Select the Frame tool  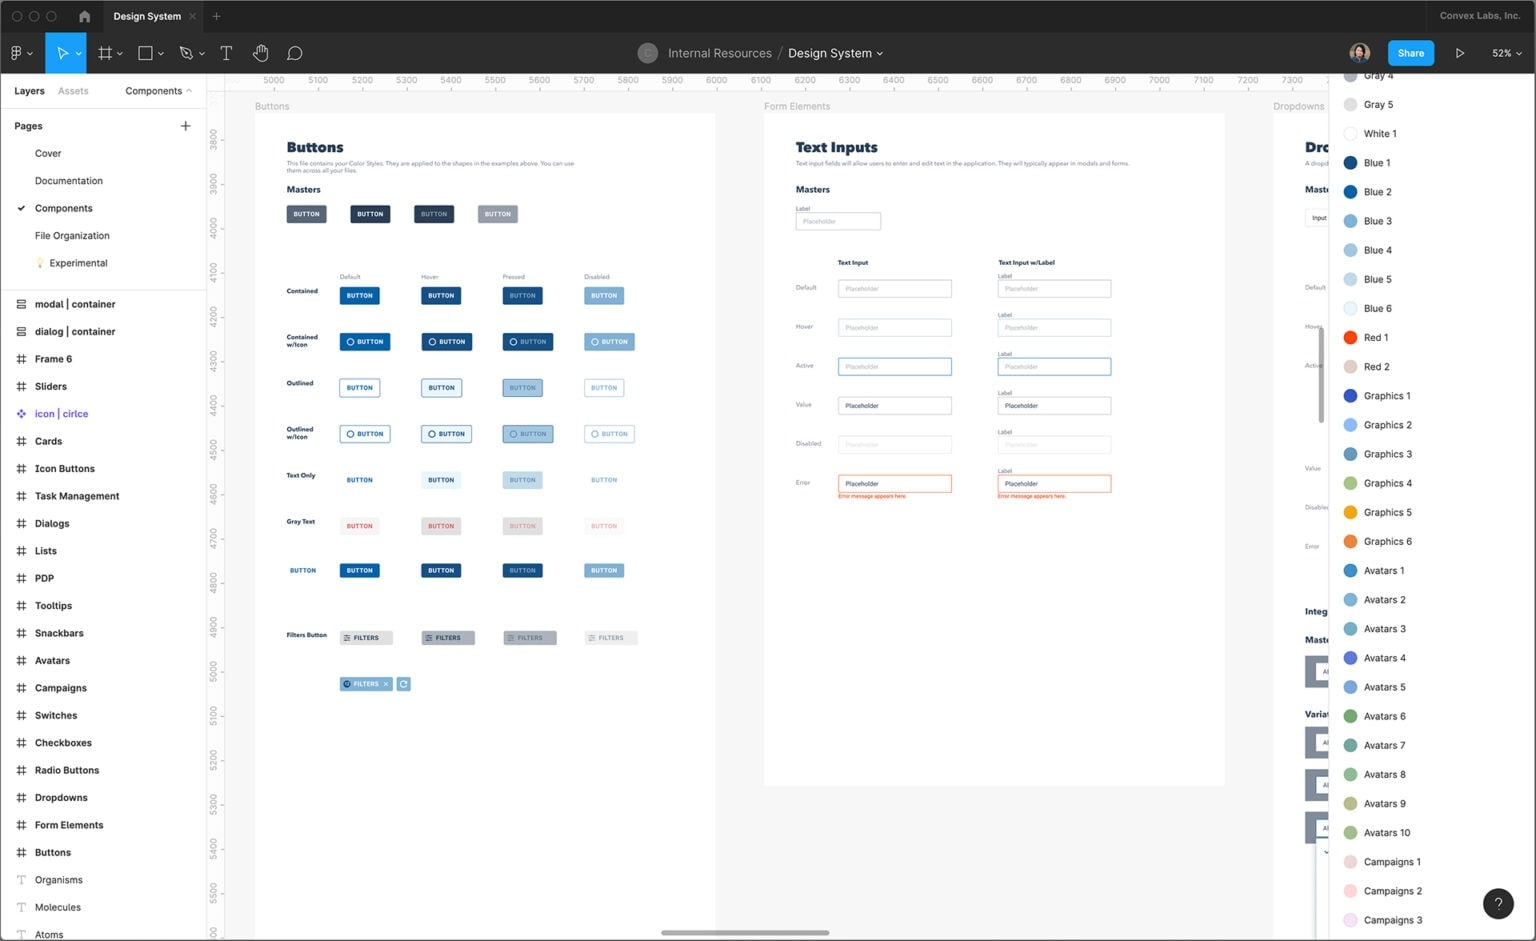(105, 53)
